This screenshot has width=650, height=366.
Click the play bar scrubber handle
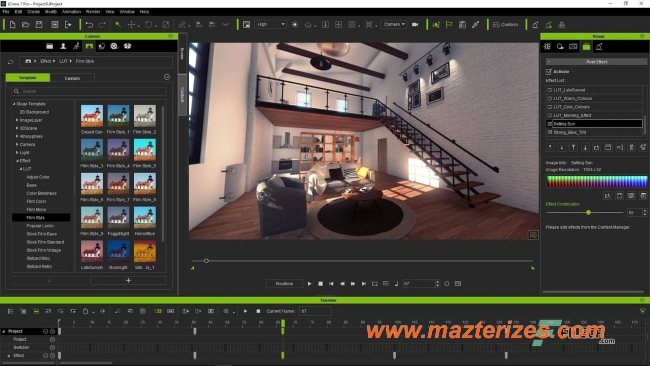206,261
